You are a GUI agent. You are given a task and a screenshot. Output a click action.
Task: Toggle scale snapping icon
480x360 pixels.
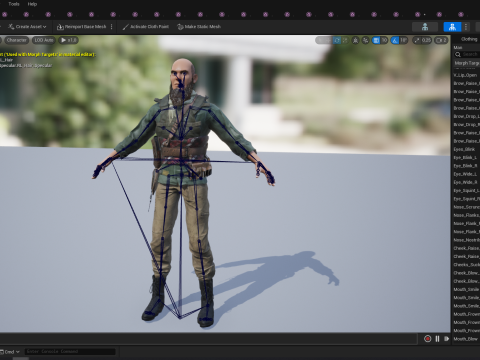(417, 40)
